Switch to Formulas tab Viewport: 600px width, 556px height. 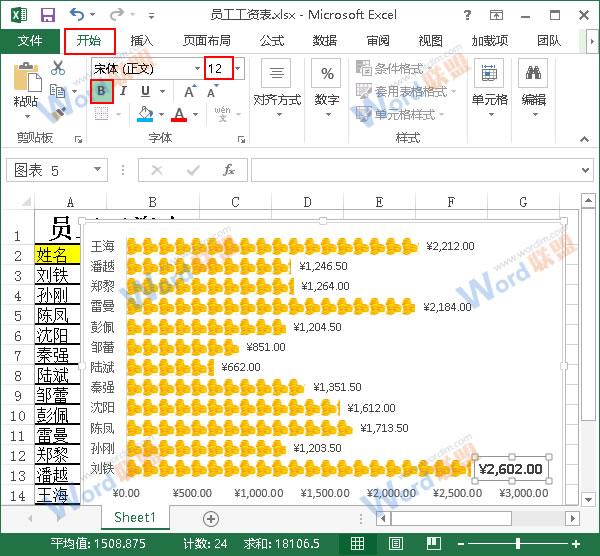pyautogui.click(x=272, y=41)
